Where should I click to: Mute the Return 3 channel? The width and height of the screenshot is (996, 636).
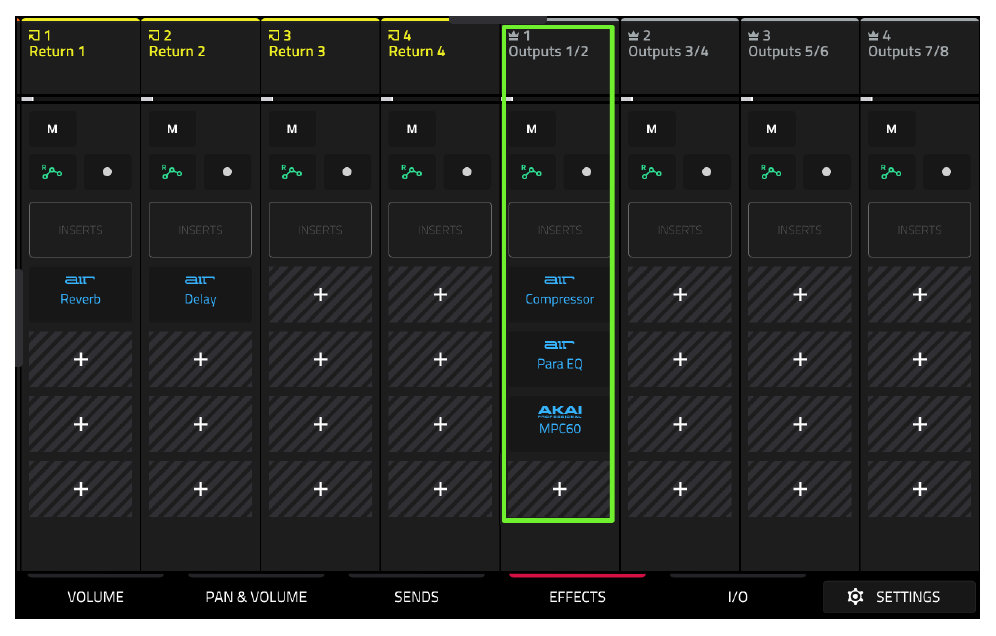[292, 129]
